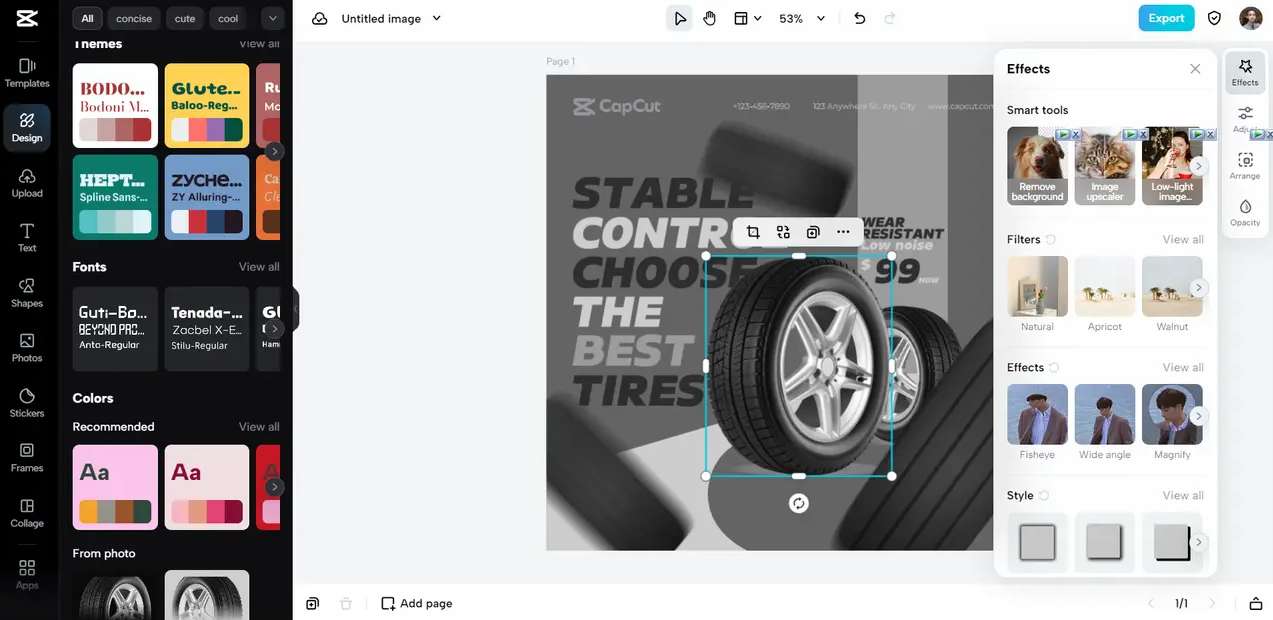
Task: Open the Effects tab in right rail
Action: tap(1245, 72)
